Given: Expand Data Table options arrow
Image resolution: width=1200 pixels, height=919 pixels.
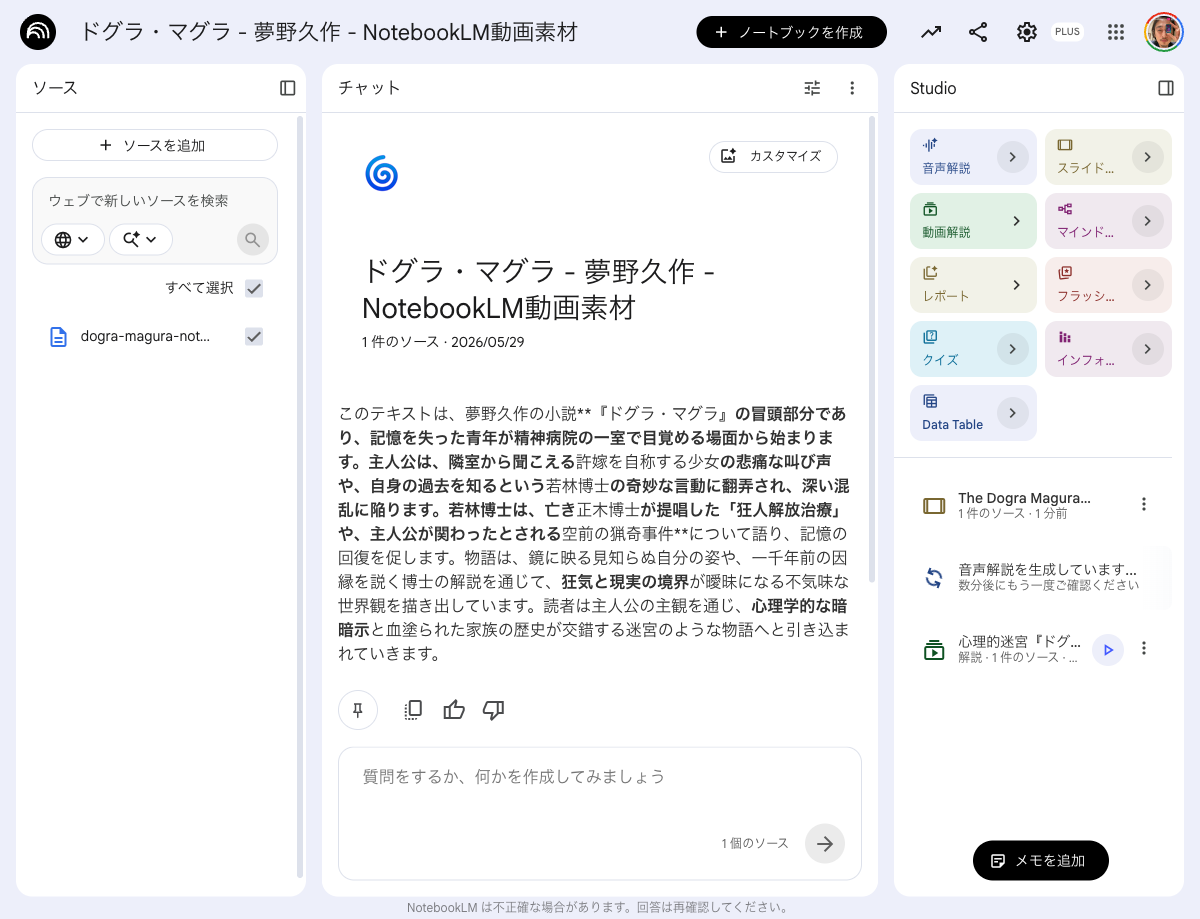Looking at the screenshot, I should [x=1013, y=413].
